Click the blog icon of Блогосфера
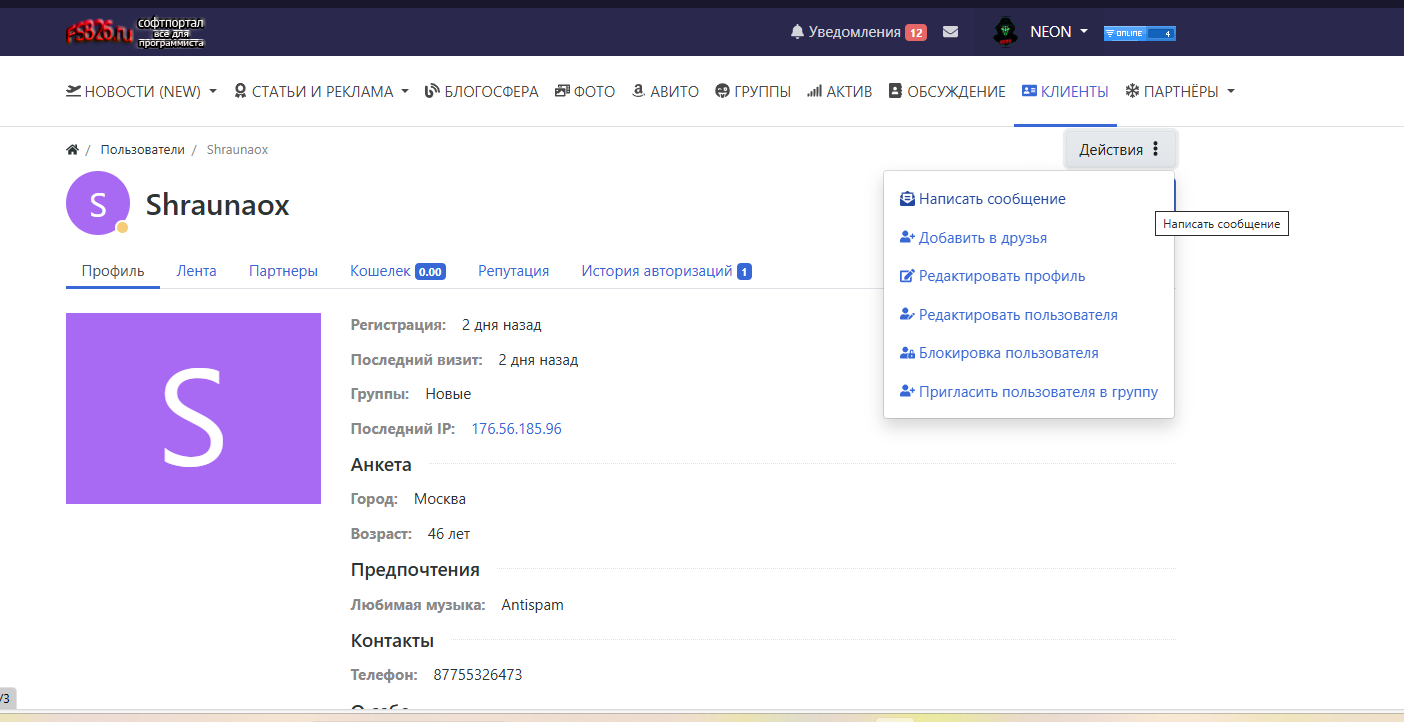This screenshot has height=722, width=1404. 432,91
